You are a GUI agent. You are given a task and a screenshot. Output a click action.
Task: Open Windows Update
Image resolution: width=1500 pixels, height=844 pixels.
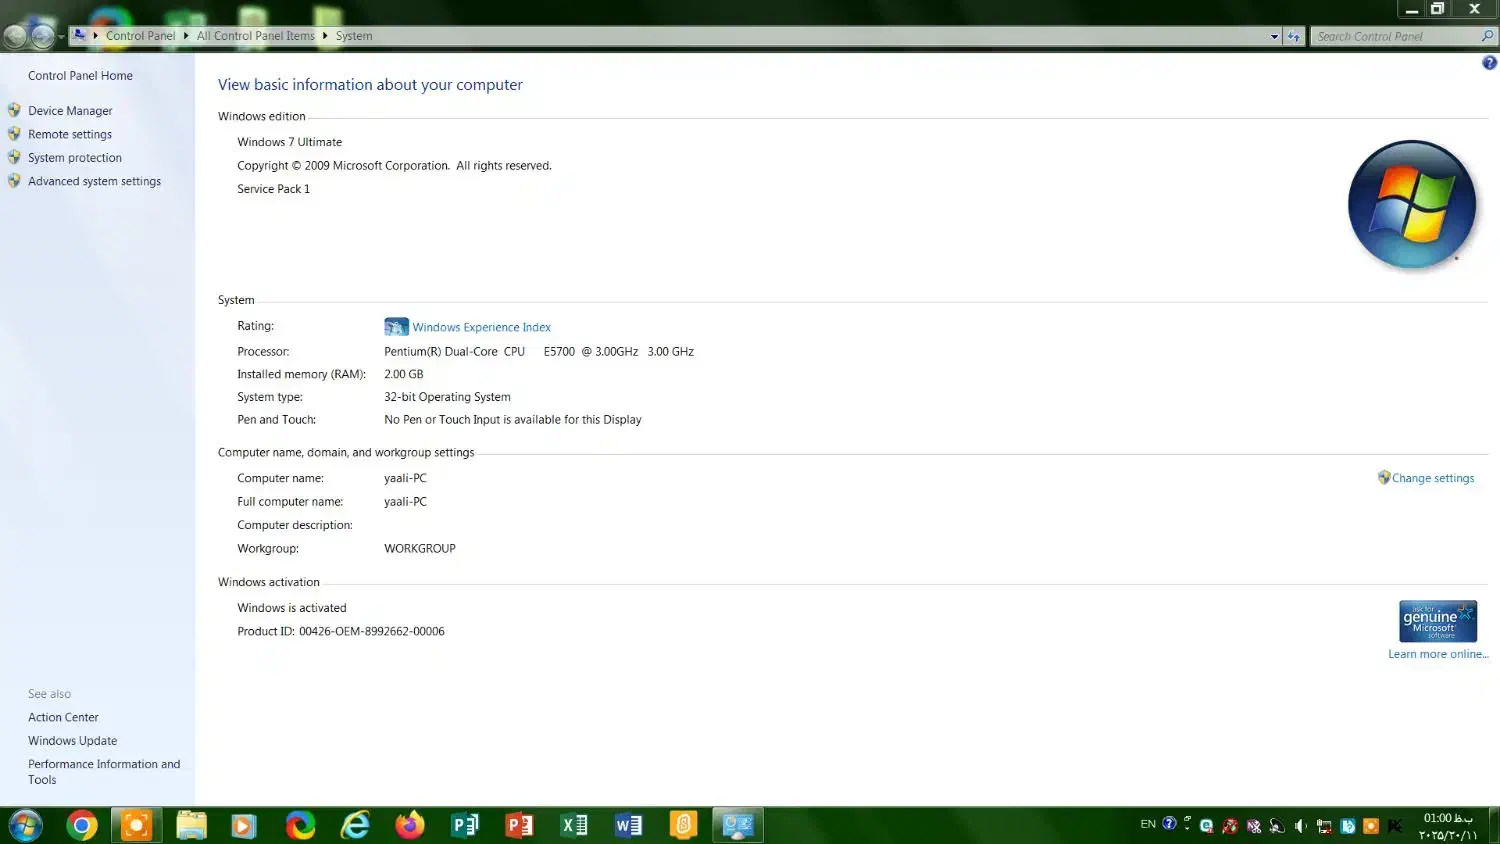72,741
